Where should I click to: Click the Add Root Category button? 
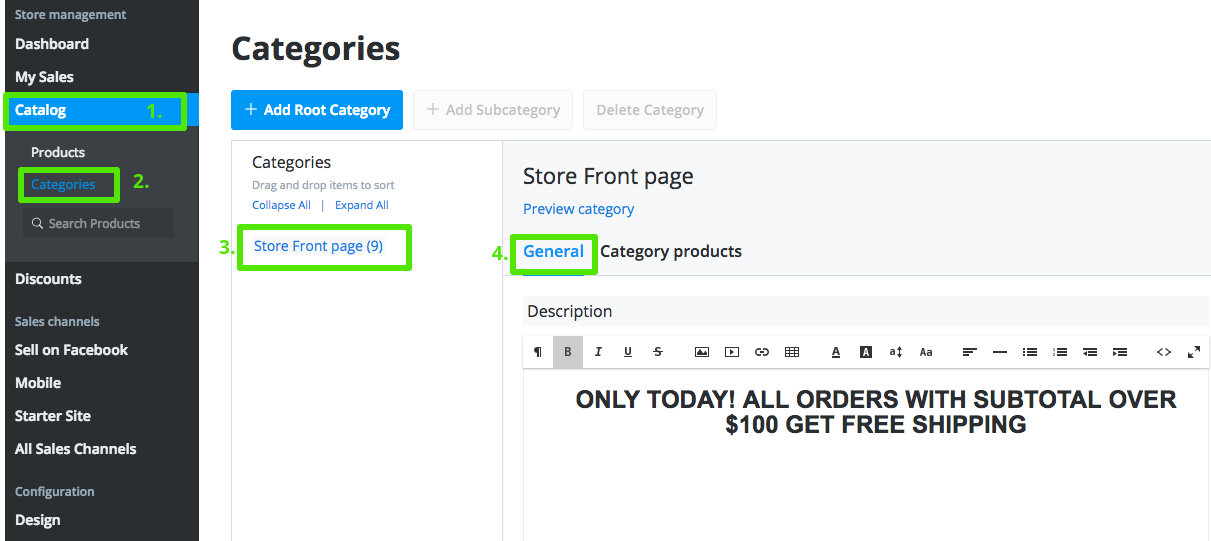click(317, 110)
